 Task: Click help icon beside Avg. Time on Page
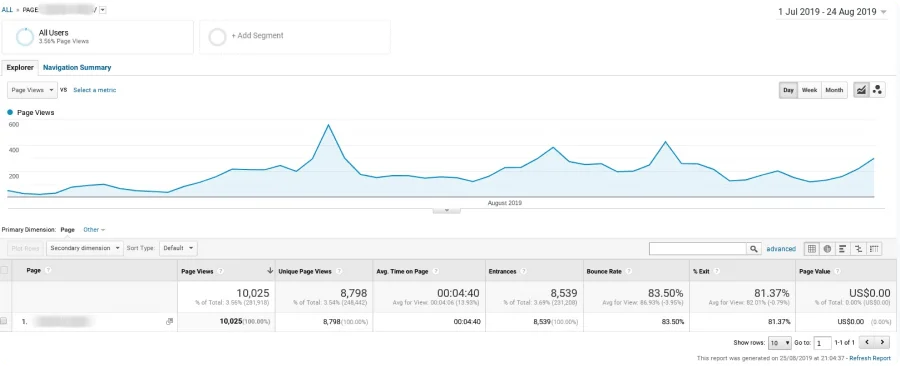click(435, 271)
